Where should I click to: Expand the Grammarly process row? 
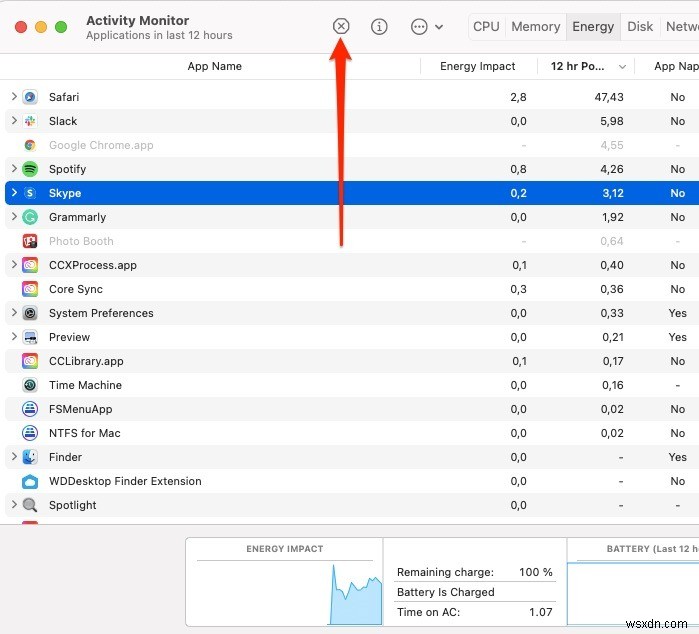coord(14,217)
